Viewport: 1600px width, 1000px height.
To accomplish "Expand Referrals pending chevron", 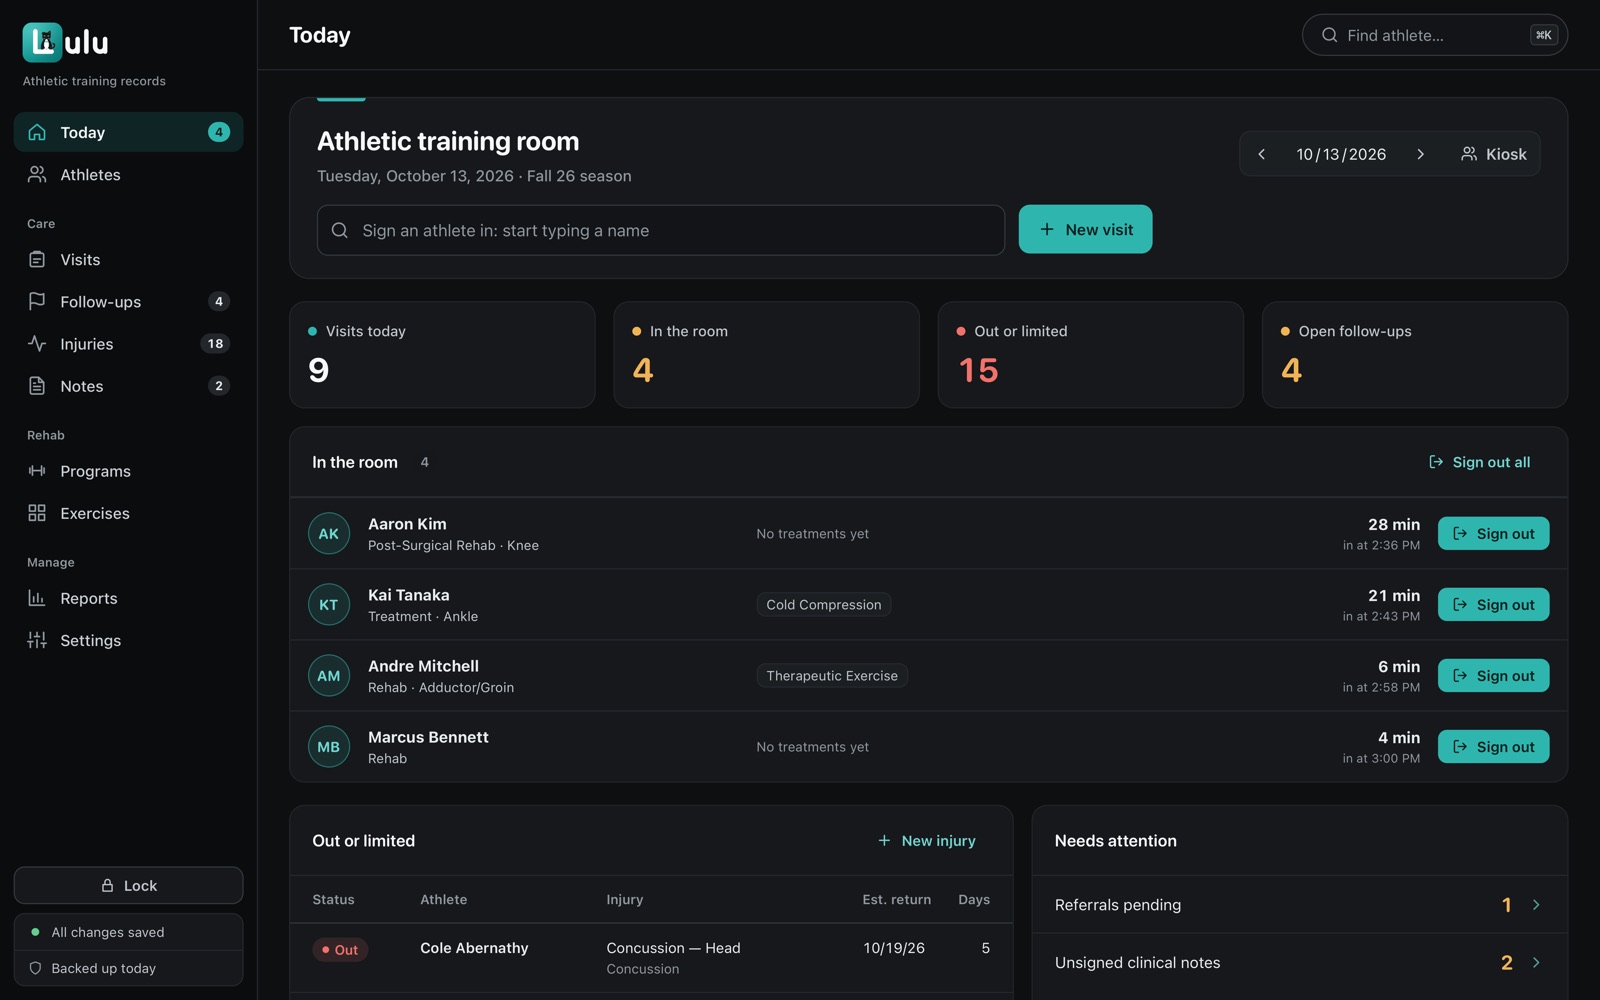I will [1536, 905].
